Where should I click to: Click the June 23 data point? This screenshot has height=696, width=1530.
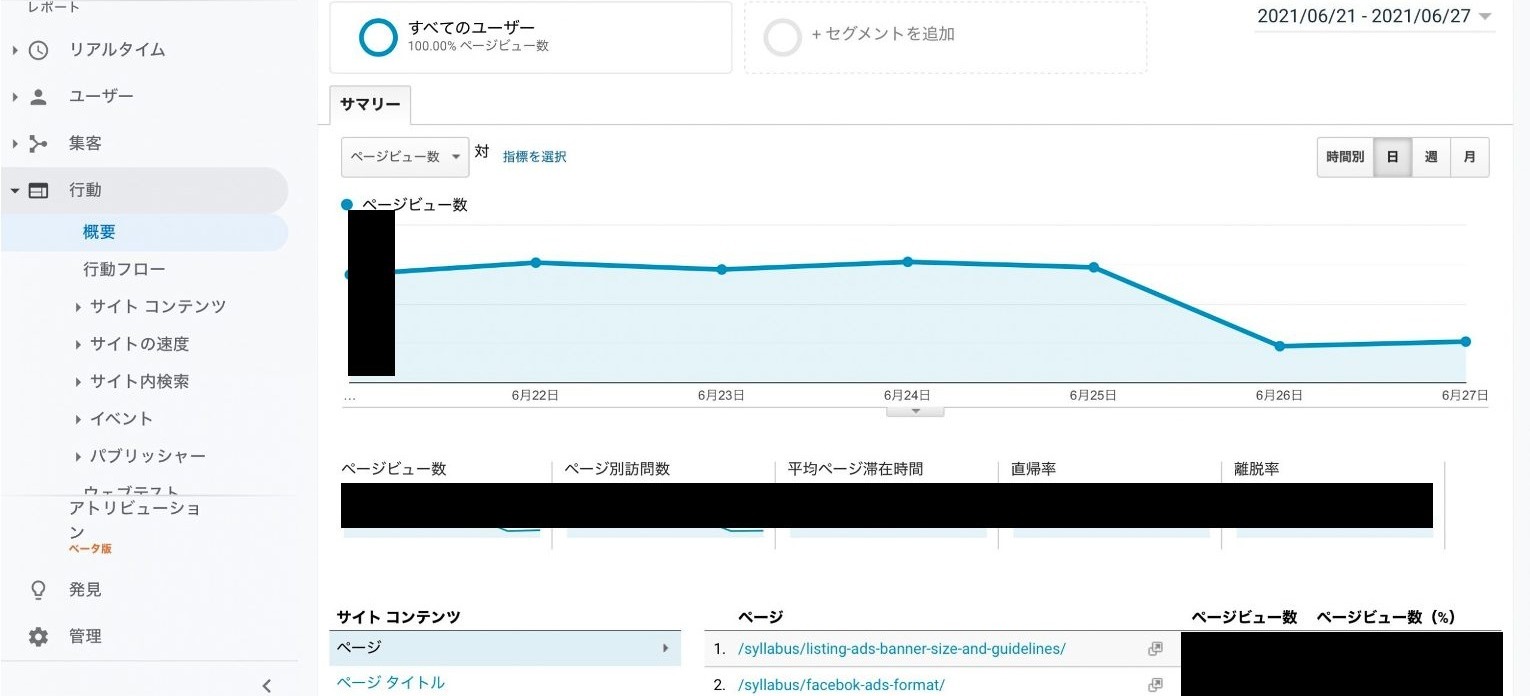pos(722,270)
